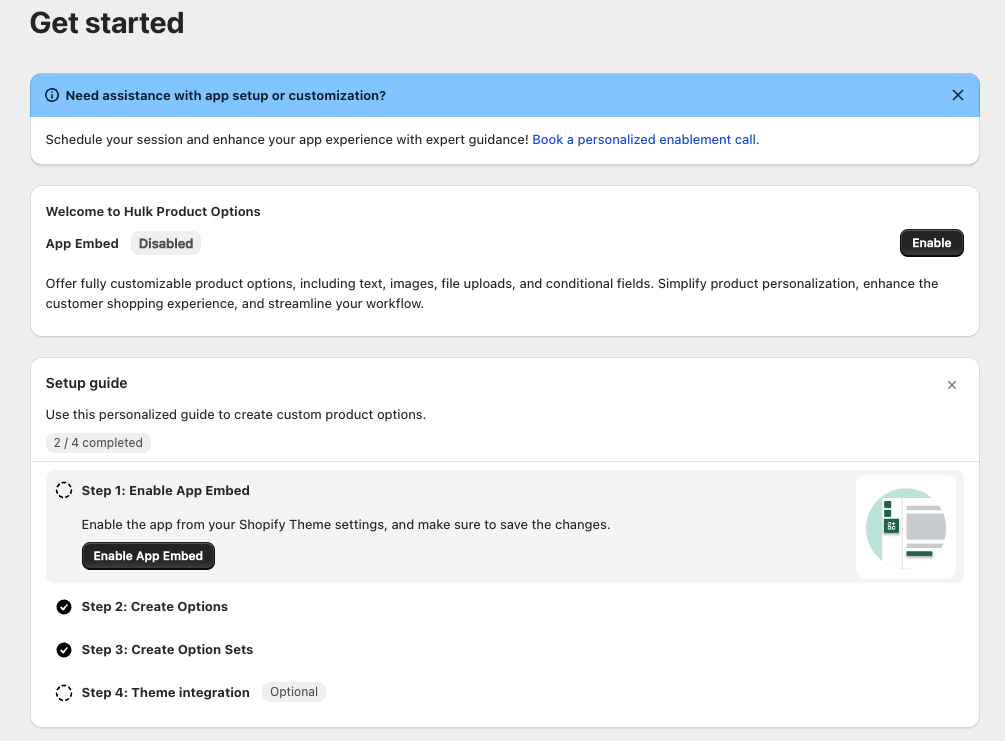This screenshot has height=741, width=1005.
Task: Mark Step 1 complete via its dashed circle
Action: (x=64, y=491)
